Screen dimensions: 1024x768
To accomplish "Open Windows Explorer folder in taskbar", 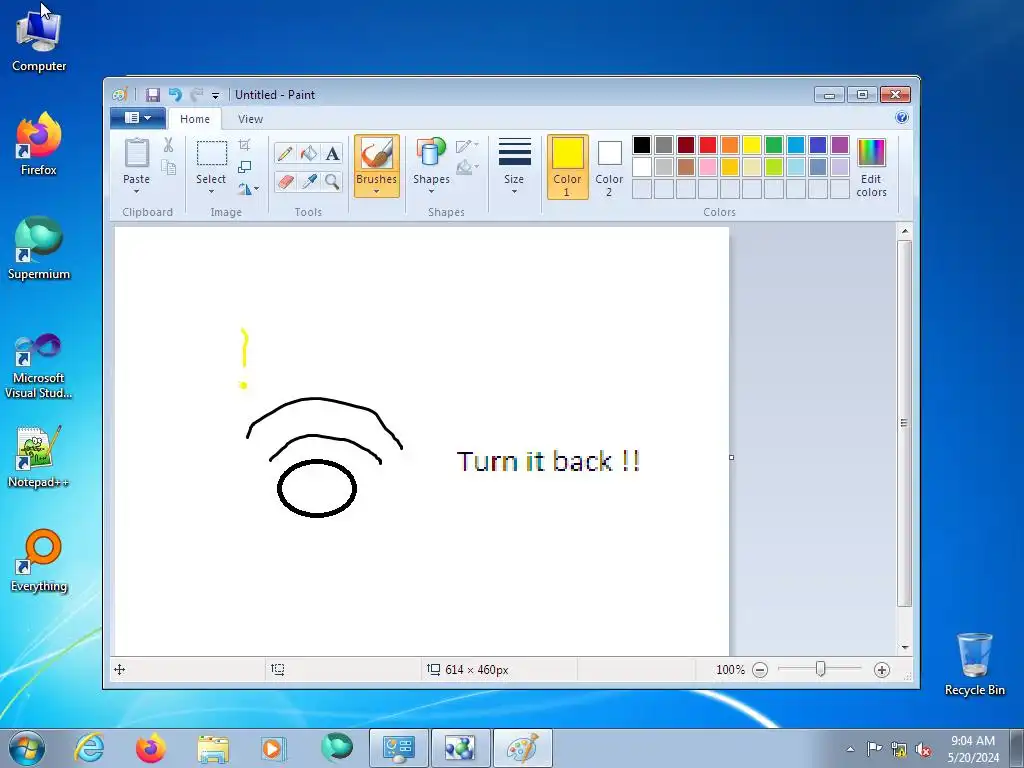I will click(213, 748).
